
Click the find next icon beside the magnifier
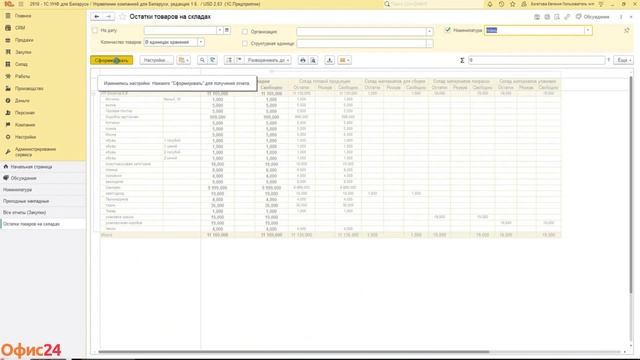point(212,60)
